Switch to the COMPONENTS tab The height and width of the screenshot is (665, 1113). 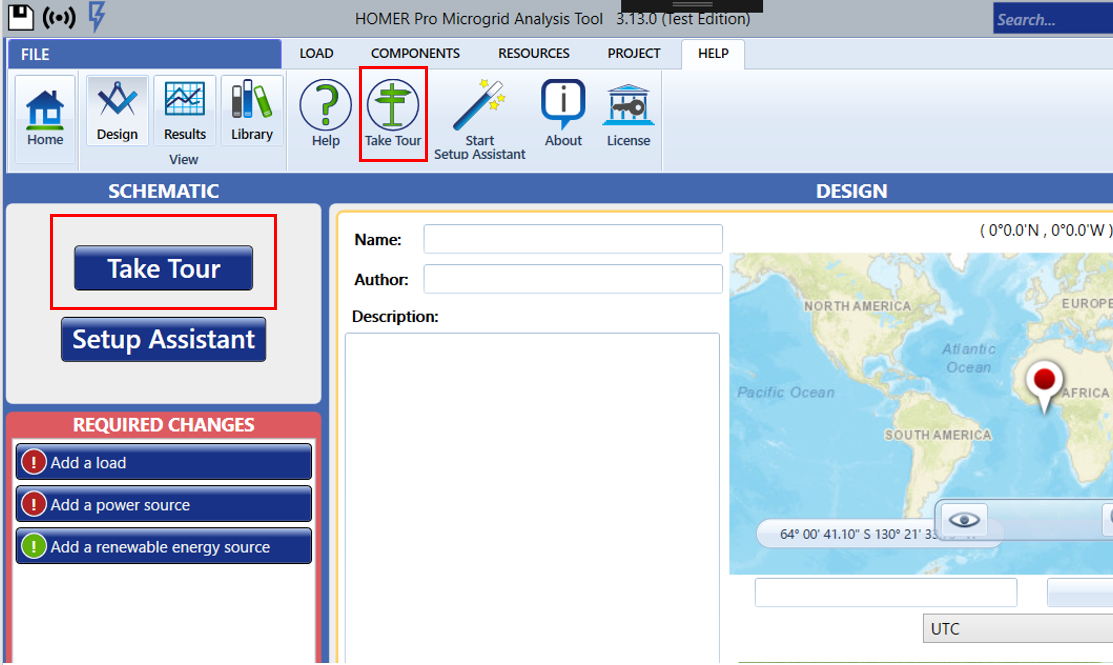pyautogui.click(x=415, y=53)
